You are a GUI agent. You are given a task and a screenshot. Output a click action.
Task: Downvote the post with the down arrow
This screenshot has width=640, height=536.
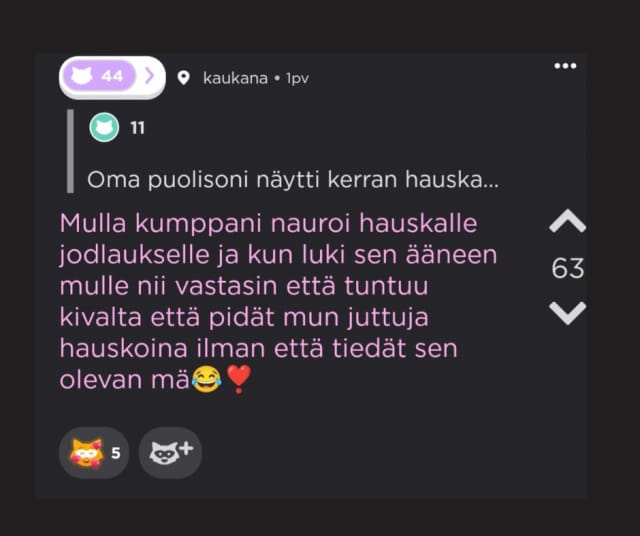(x=567, y=313)
